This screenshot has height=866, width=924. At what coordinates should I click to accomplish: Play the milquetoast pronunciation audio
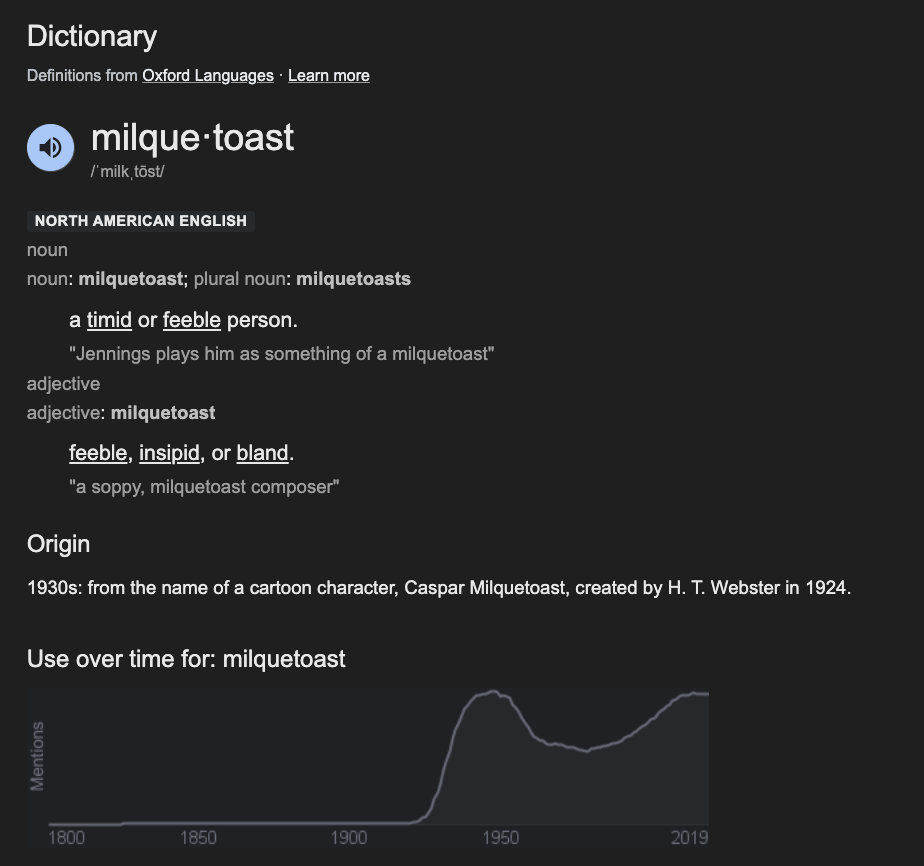(x=51, y=147)
